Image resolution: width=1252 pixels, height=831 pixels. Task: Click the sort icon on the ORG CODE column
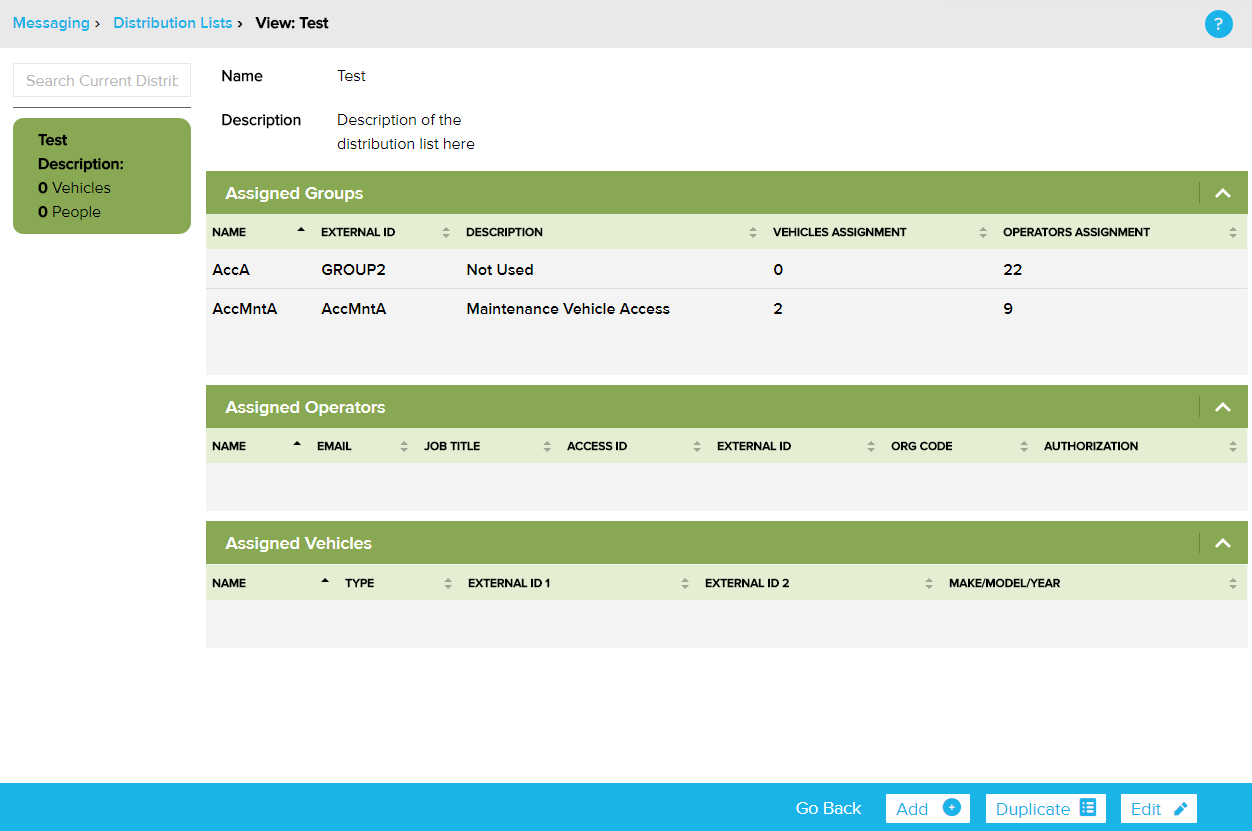pyautogui.click(x=1023, y=446)
